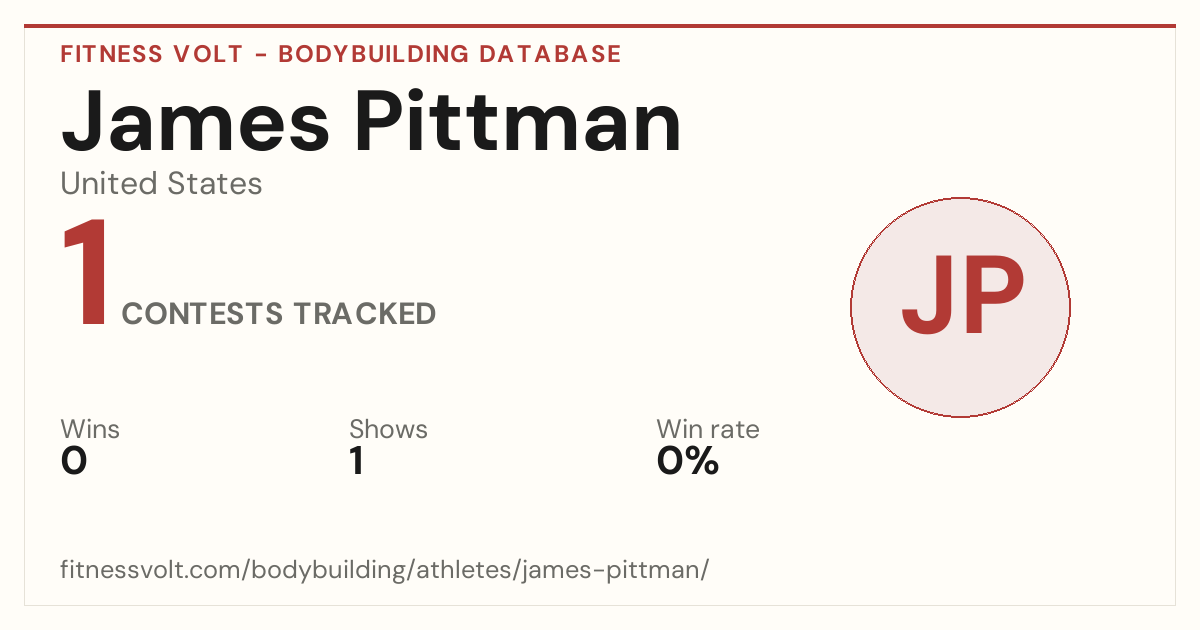The width and height of the screenshot is (1200, 630).
Task: Click the Win rate label
Action: tap(708, 429)
